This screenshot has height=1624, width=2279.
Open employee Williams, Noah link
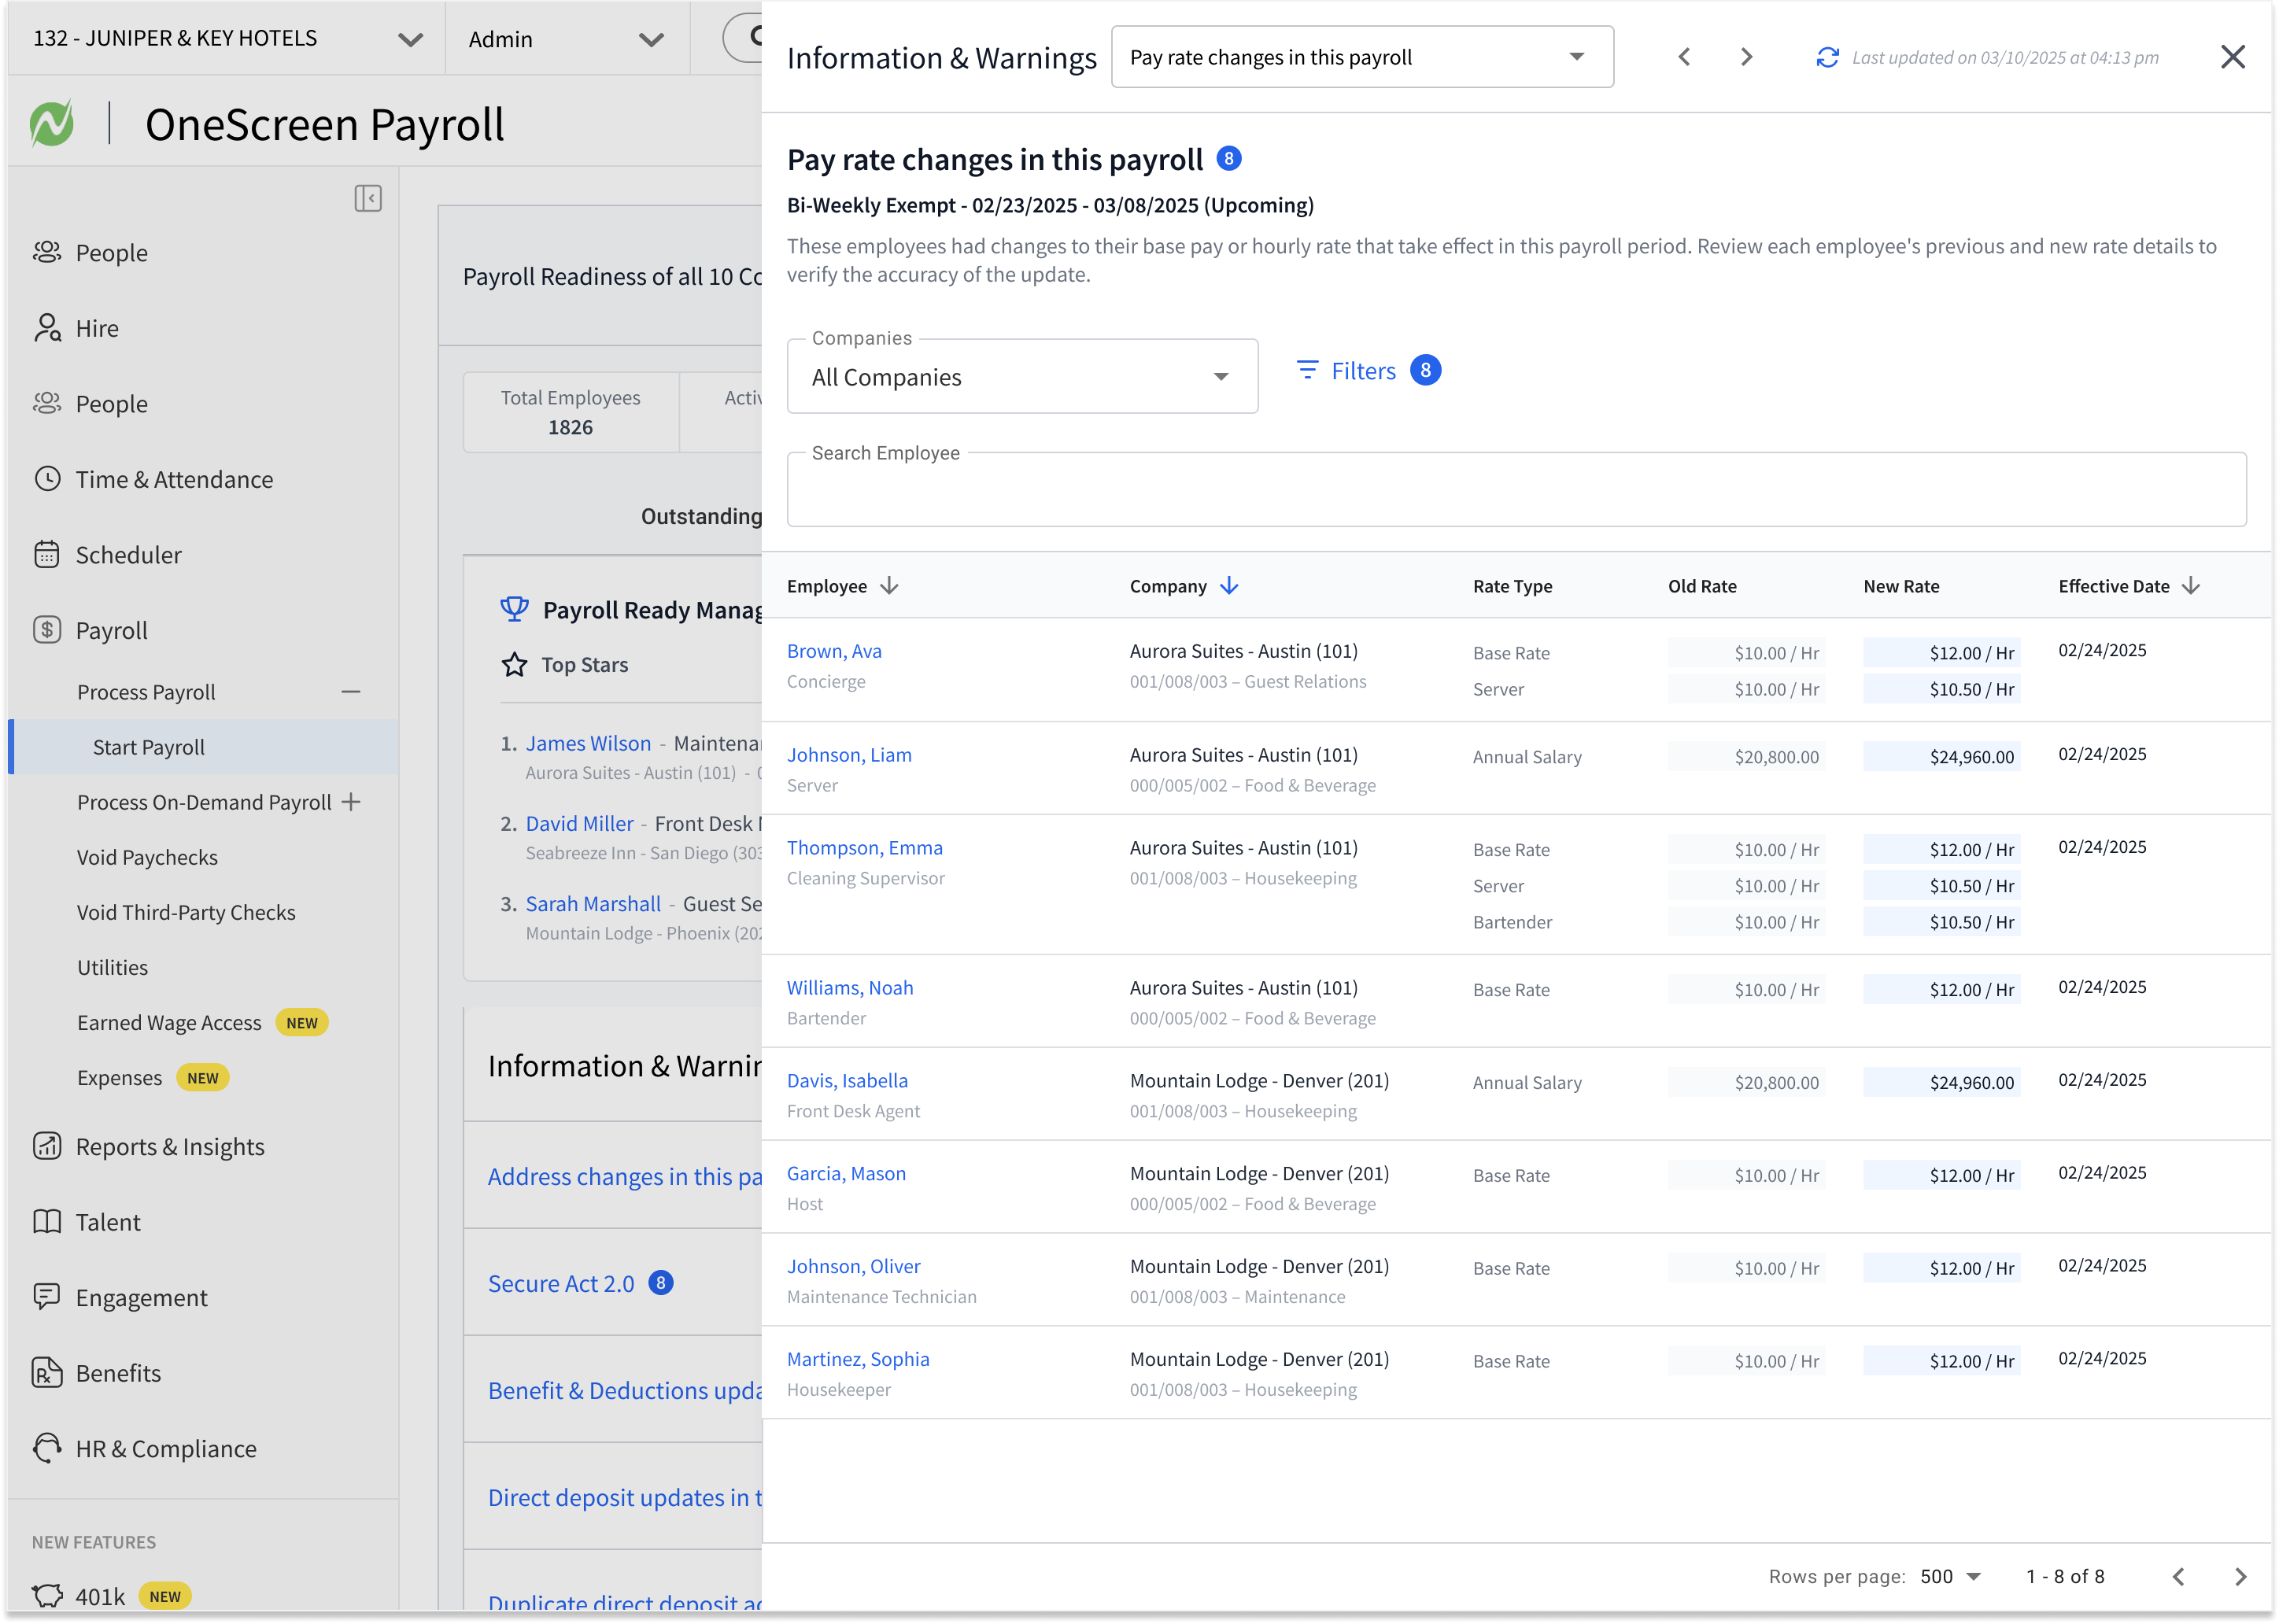point(850,988)
